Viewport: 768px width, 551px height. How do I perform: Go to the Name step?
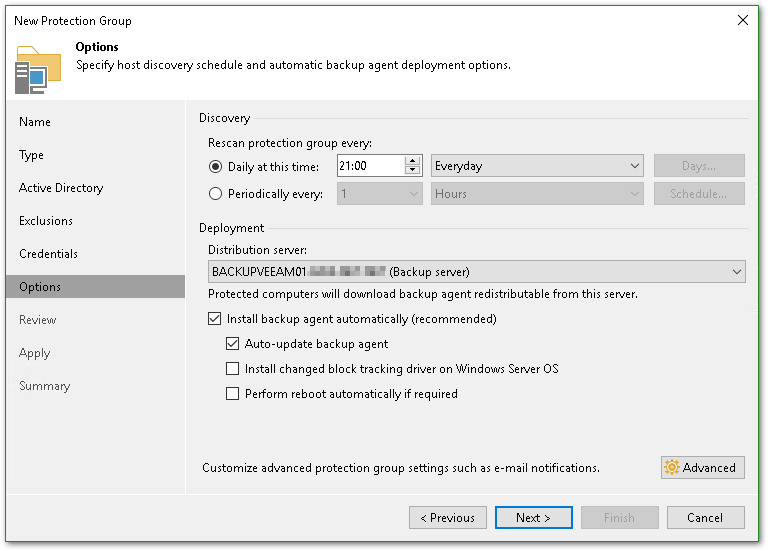pyautogui.click(x=35, y=122)
